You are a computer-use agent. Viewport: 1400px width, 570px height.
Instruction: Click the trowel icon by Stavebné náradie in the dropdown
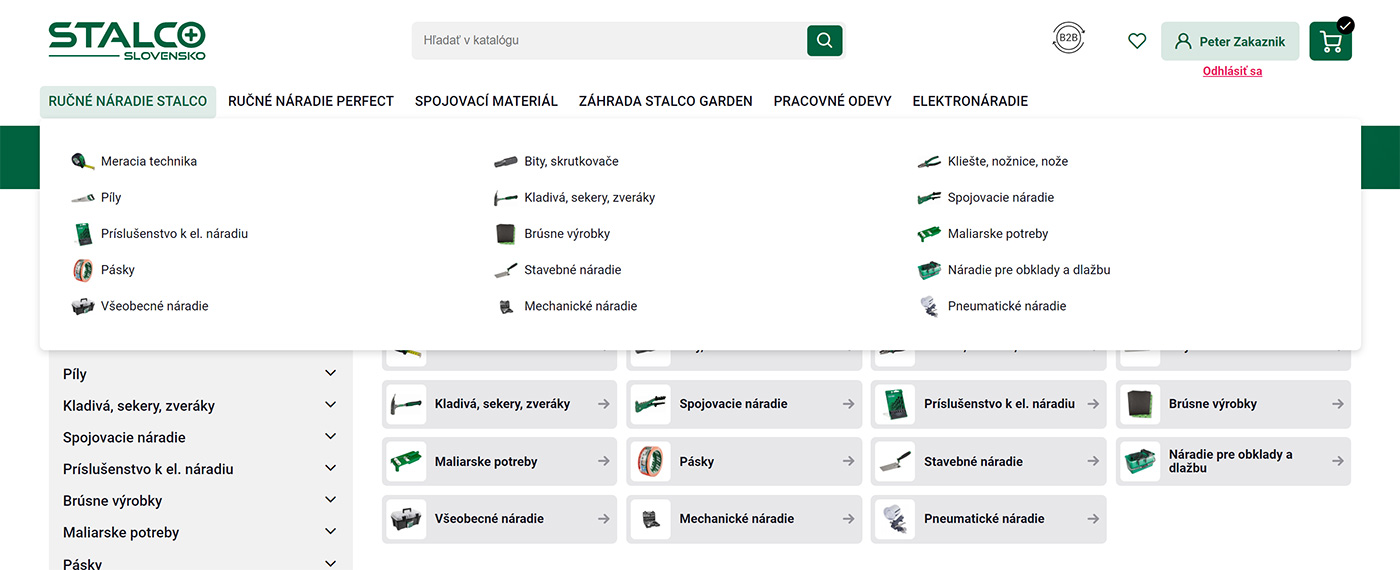pyautogui.click(x=506, y=270)
